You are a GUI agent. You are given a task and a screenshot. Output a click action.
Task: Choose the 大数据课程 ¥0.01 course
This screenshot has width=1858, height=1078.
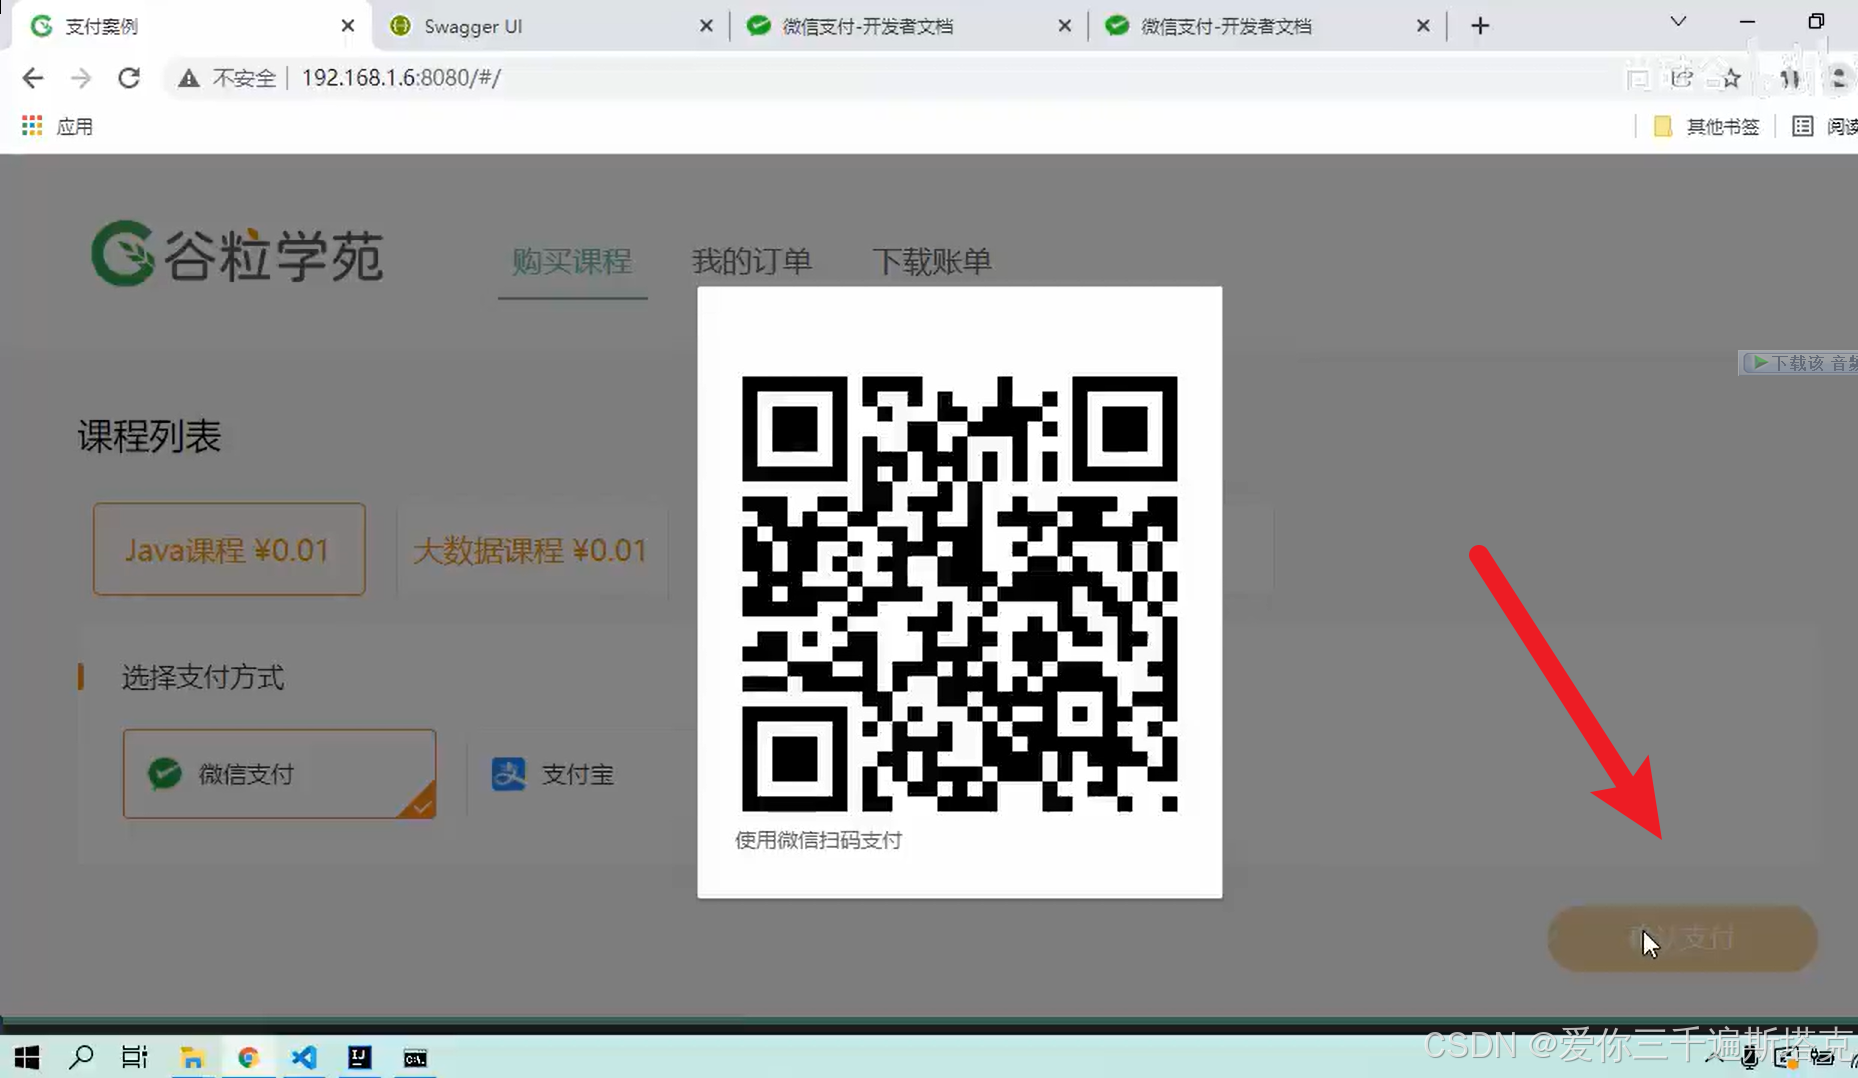(531, 549)
